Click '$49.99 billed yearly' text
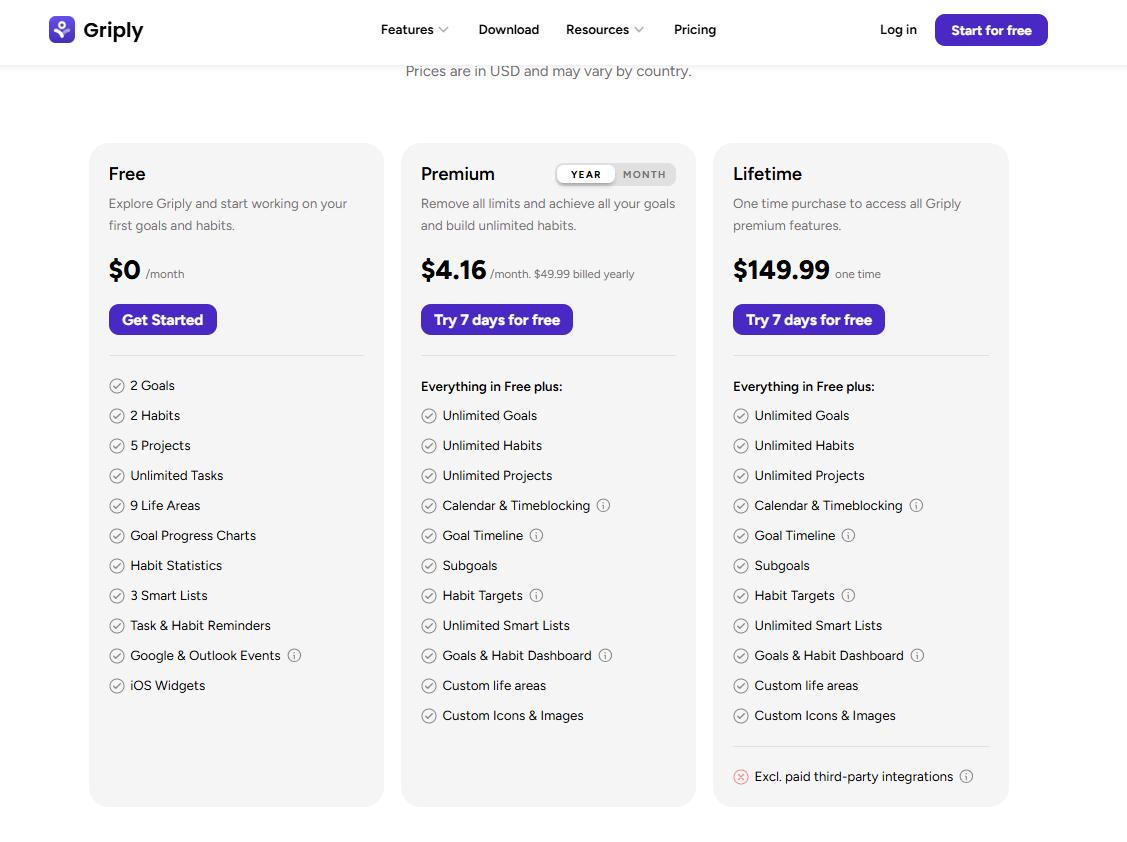Image resolution: width=1127 pixels, height=842 pixels. (584, 274)
